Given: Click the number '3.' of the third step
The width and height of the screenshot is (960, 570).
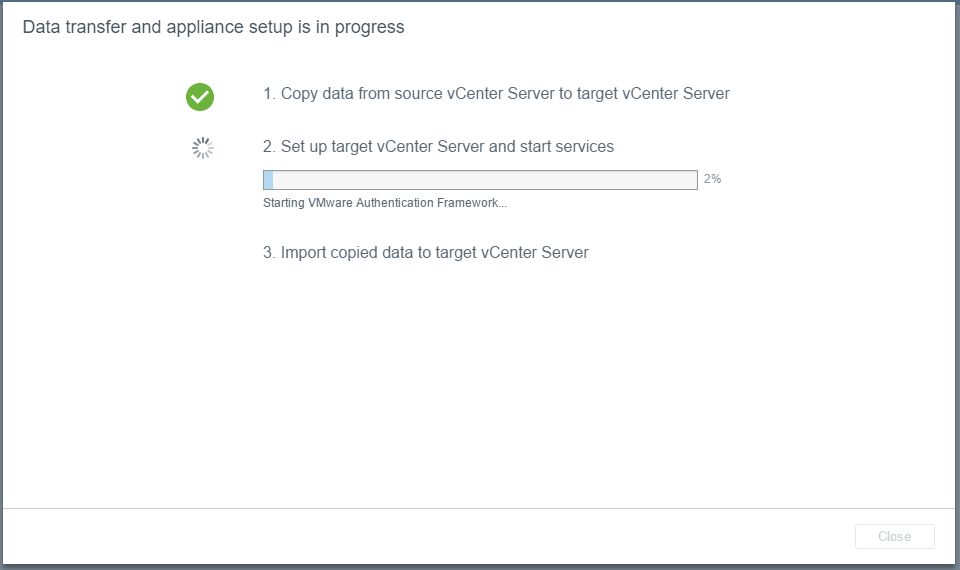Looking at the screenshot, I should [269, 252].
